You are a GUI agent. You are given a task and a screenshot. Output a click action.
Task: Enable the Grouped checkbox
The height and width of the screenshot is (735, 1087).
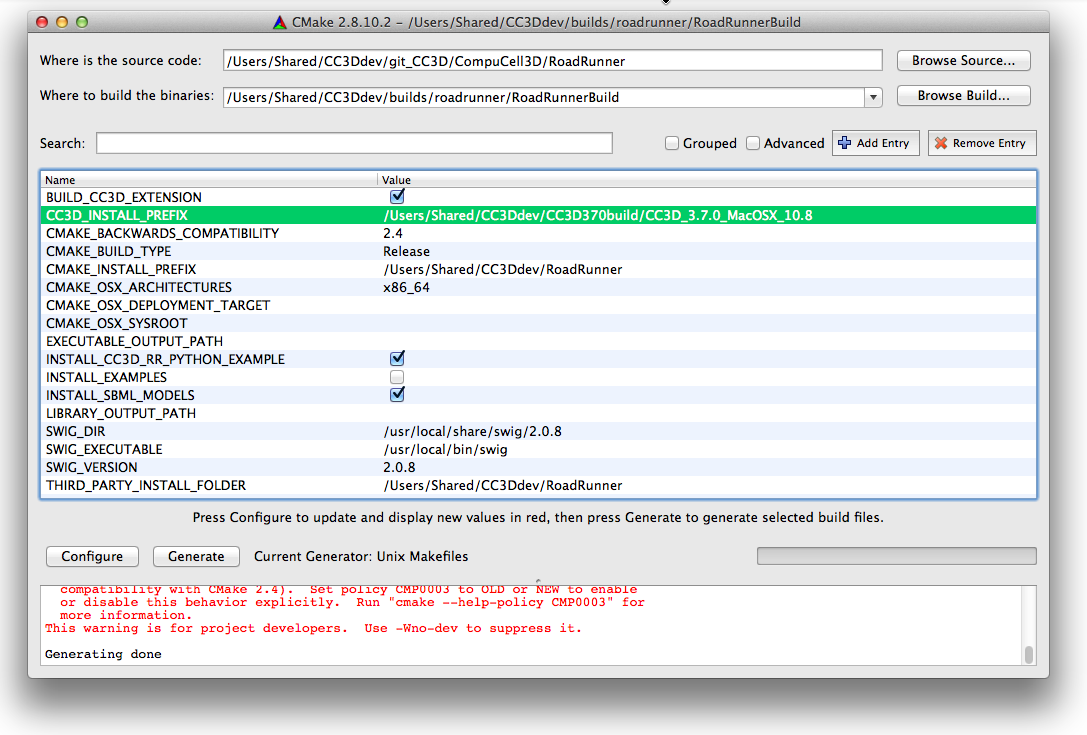click(673, 143)
